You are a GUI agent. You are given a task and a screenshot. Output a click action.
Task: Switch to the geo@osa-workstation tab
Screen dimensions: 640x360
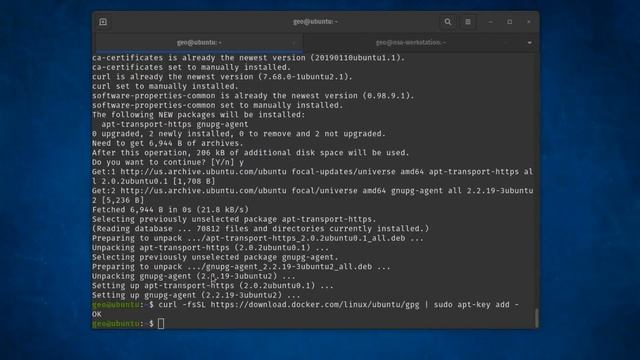tap(411, 42)
